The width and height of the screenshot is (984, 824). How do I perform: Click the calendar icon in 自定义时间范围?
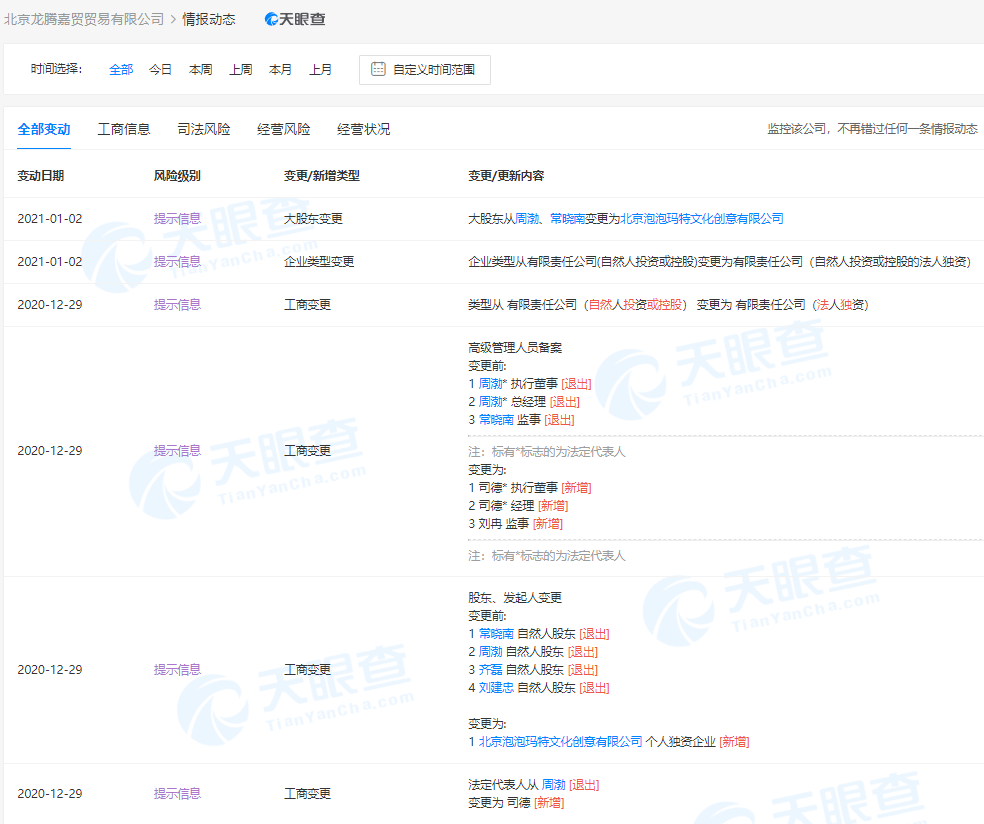(x=378, y=69)
